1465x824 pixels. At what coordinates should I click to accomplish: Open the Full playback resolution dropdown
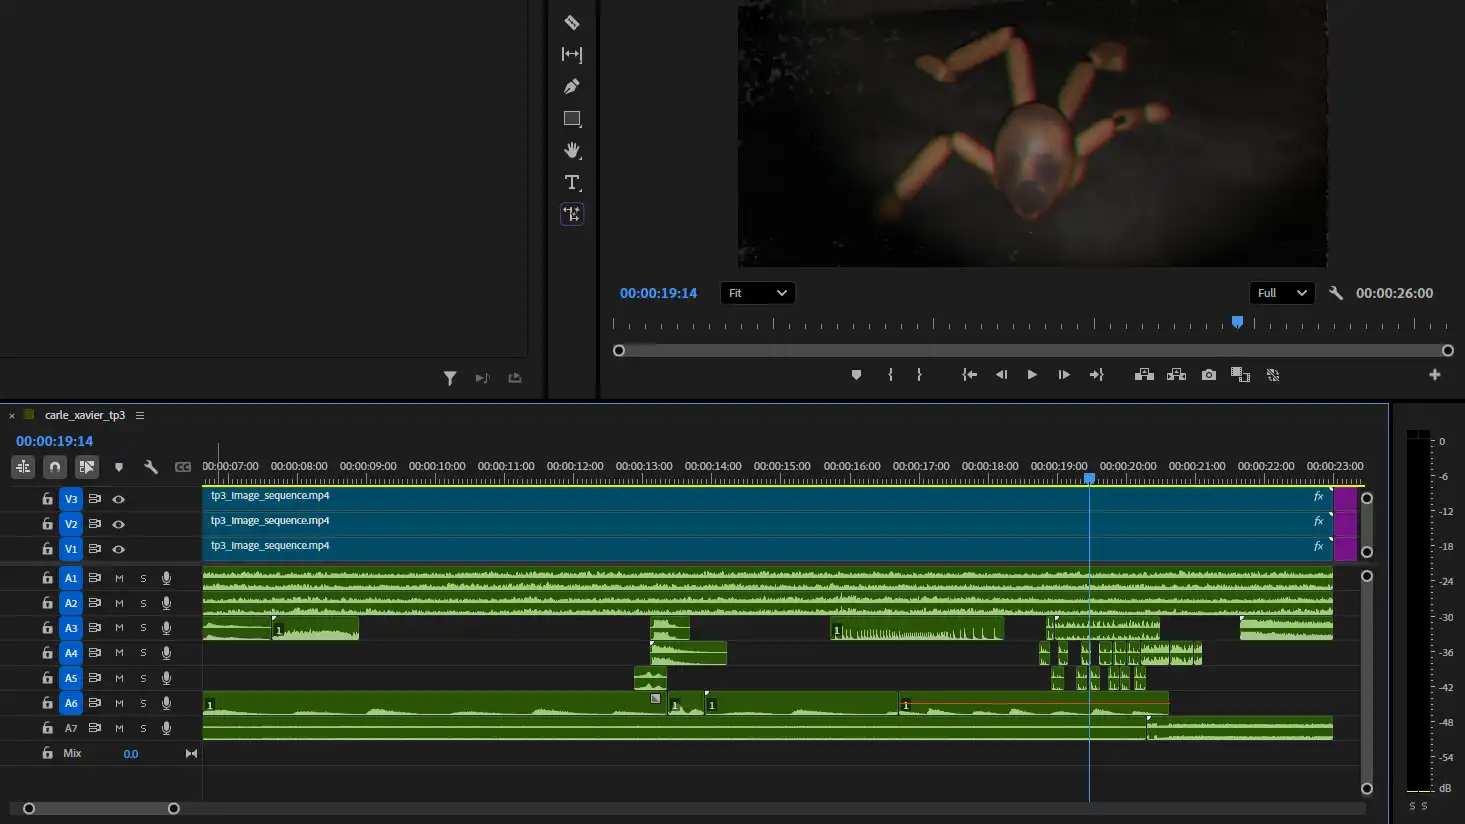pos(1281,293)
